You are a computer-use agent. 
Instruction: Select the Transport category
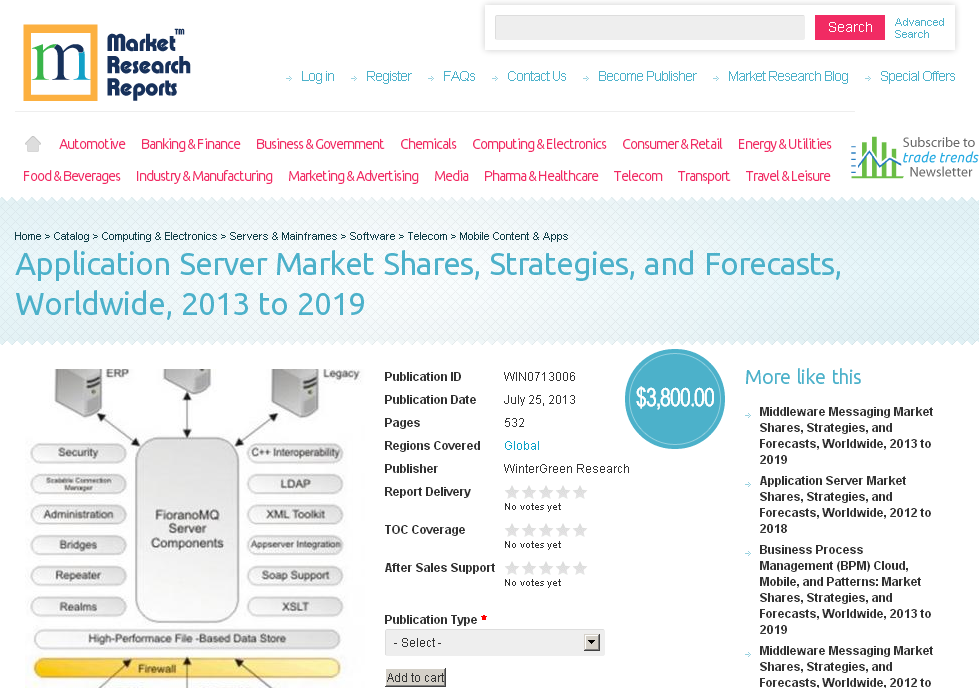704,176
